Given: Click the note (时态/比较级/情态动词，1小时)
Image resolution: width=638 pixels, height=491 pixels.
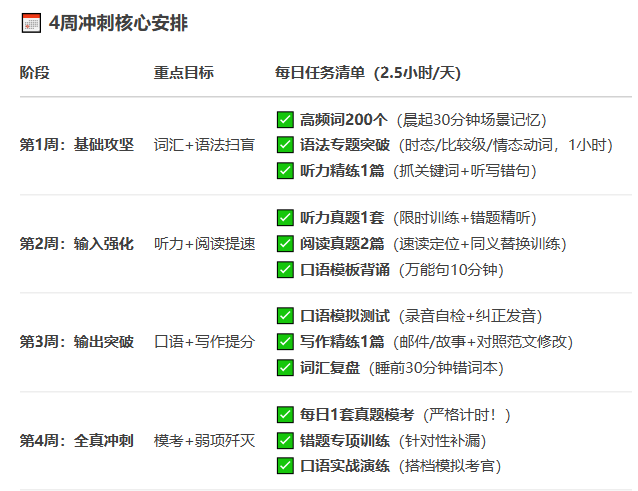Looking at the screenshot, I should pos(506,145).
